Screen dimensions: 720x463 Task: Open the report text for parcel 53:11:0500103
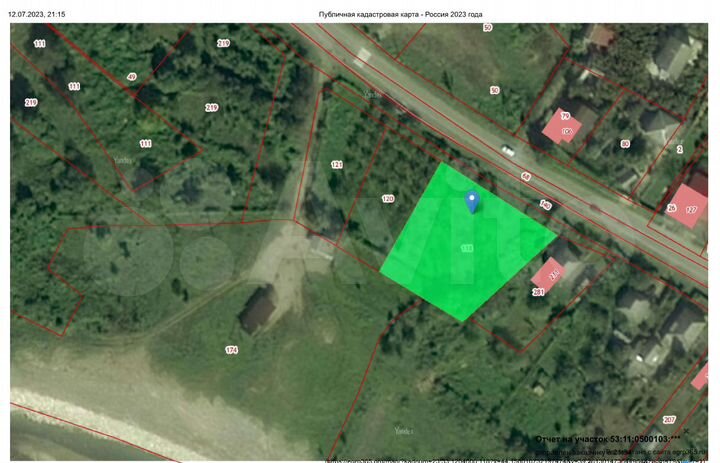point(608,439)
